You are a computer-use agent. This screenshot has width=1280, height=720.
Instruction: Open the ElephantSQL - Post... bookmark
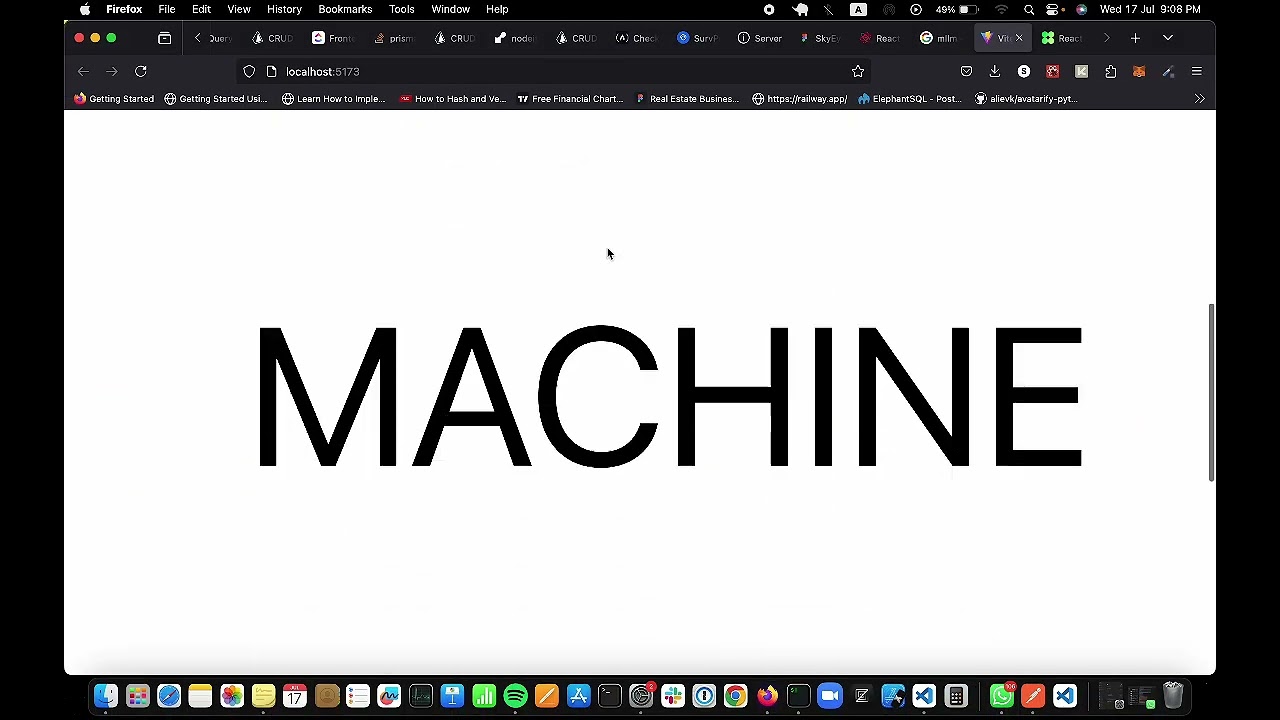pos(909,98)
